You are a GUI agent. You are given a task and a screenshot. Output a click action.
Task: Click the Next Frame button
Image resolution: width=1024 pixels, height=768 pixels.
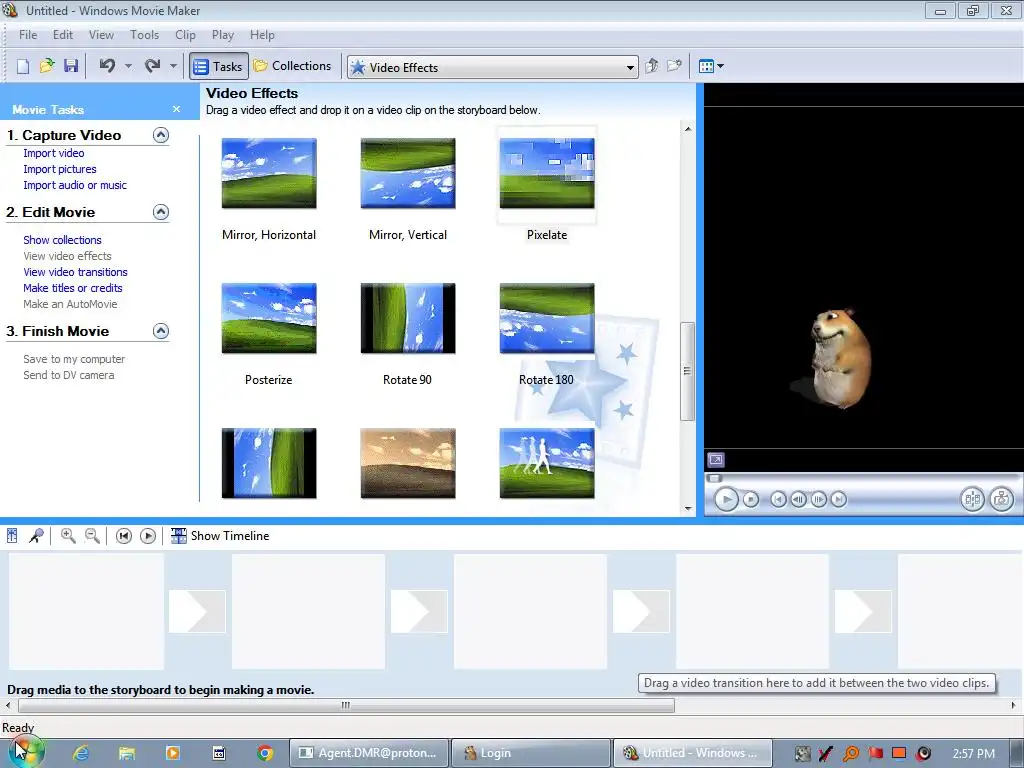click(818, 500)
